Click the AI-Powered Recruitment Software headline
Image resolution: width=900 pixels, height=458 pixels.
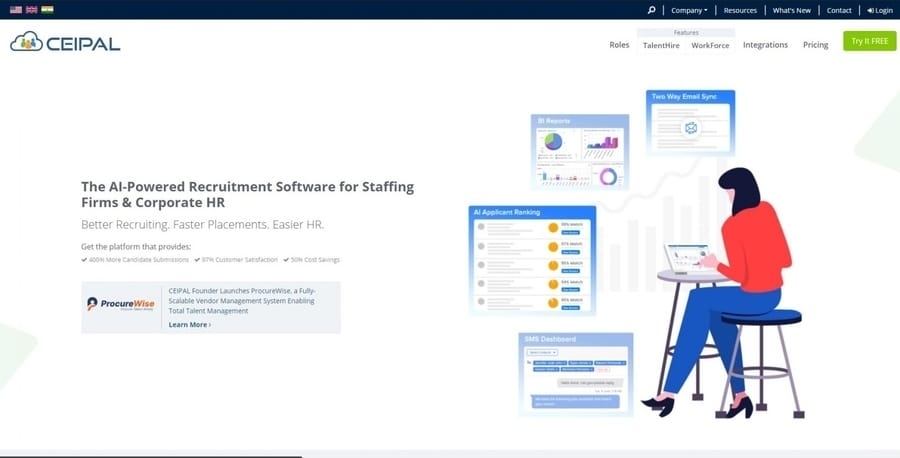pos(247,195)
